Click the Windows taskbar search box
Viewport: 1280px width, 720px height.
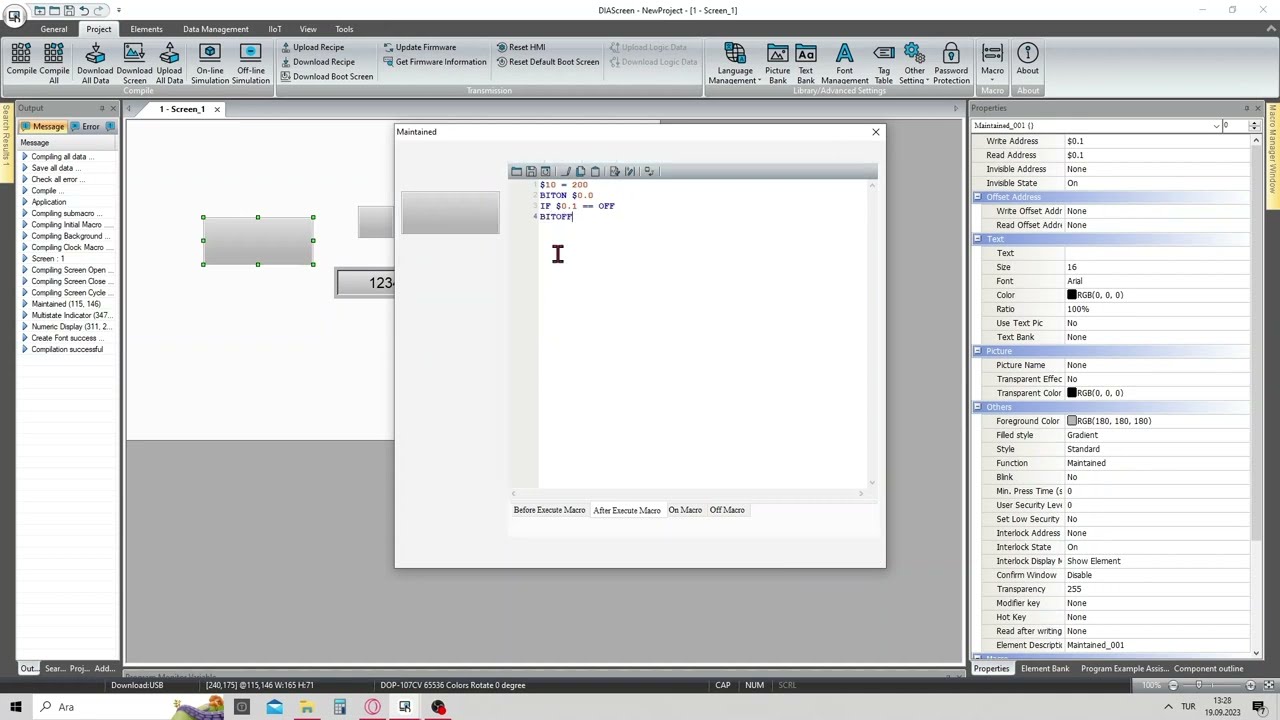(x=100, y=707)
